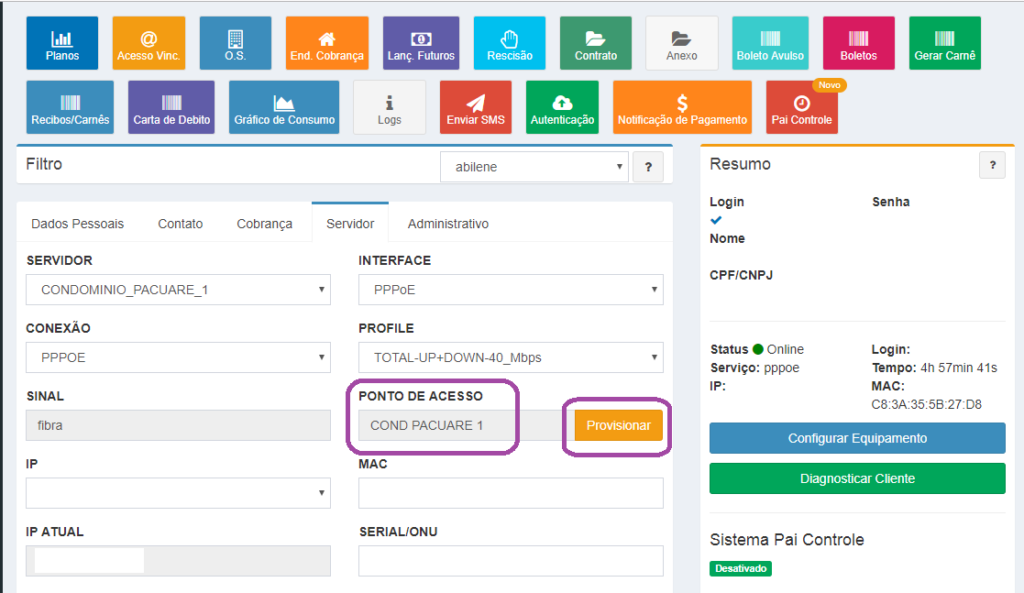View the Gráfico de Consumo
This screenshot has height=593, width=1024.
tap(285, 106)
